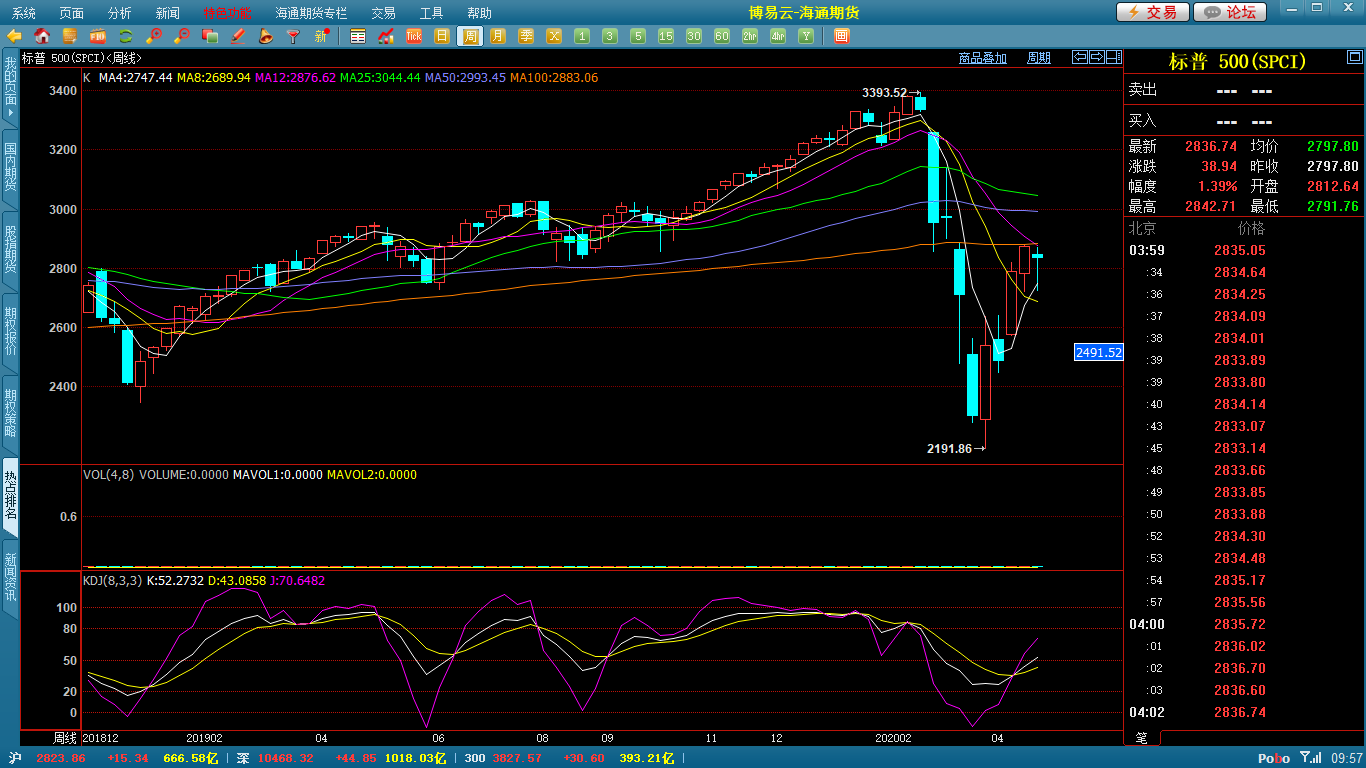Open the 工具 menu
The image size is (1366, 768).
[x=431, y=13]
